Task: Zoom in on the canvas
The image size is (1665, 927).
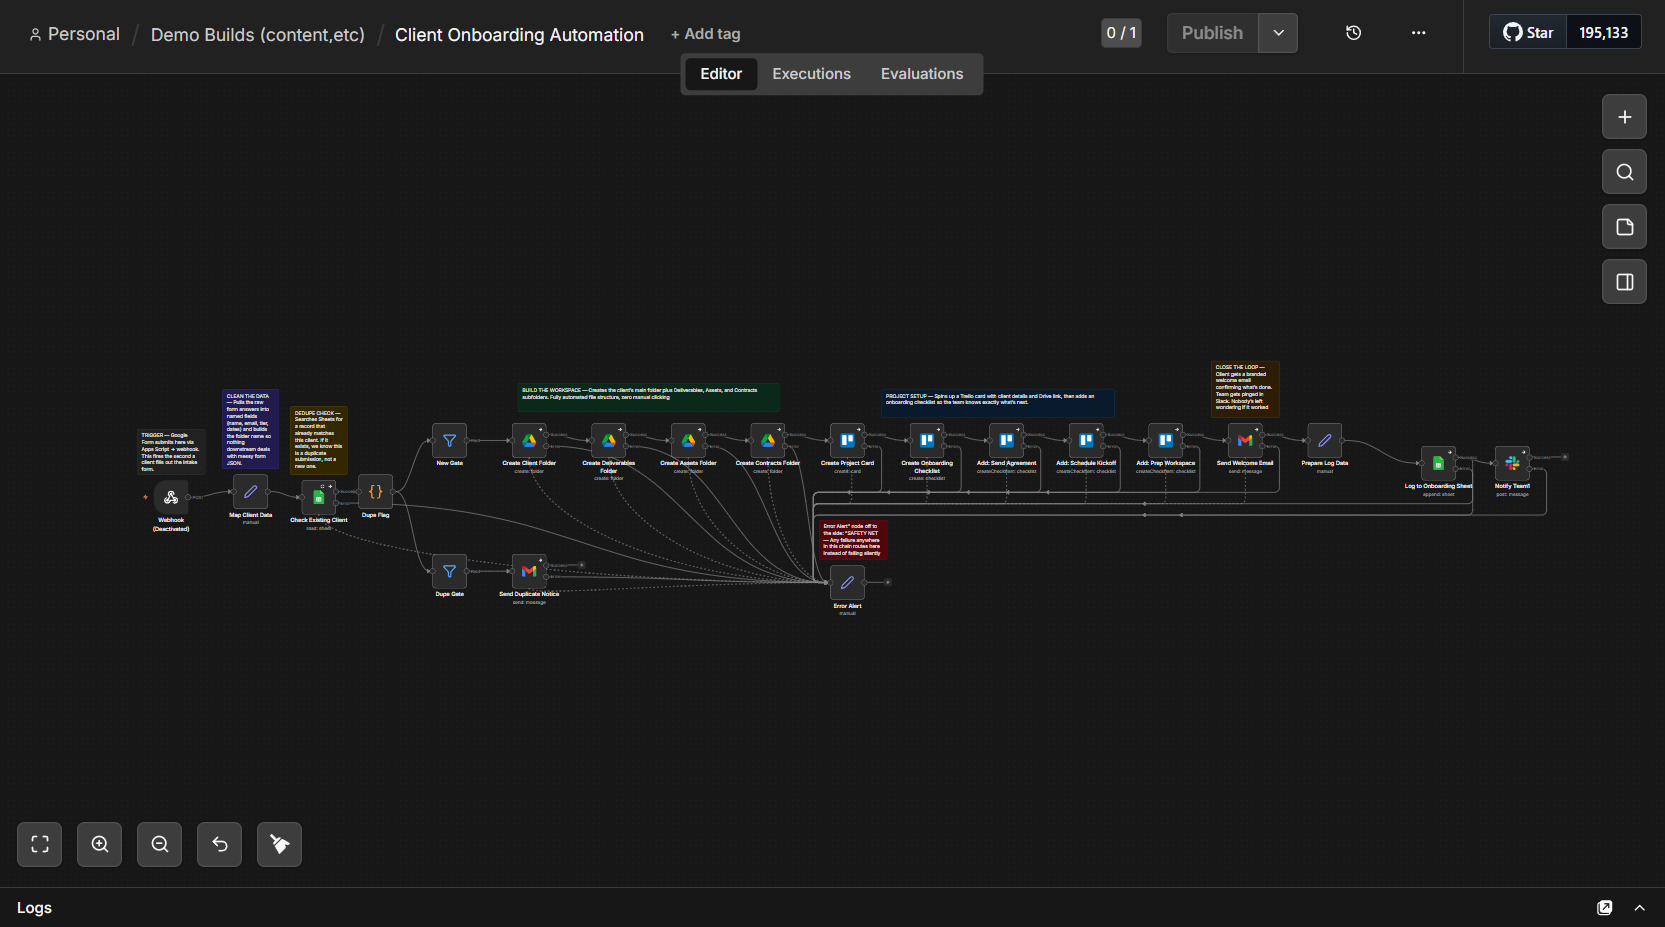Action: click(x=100, y=844)
